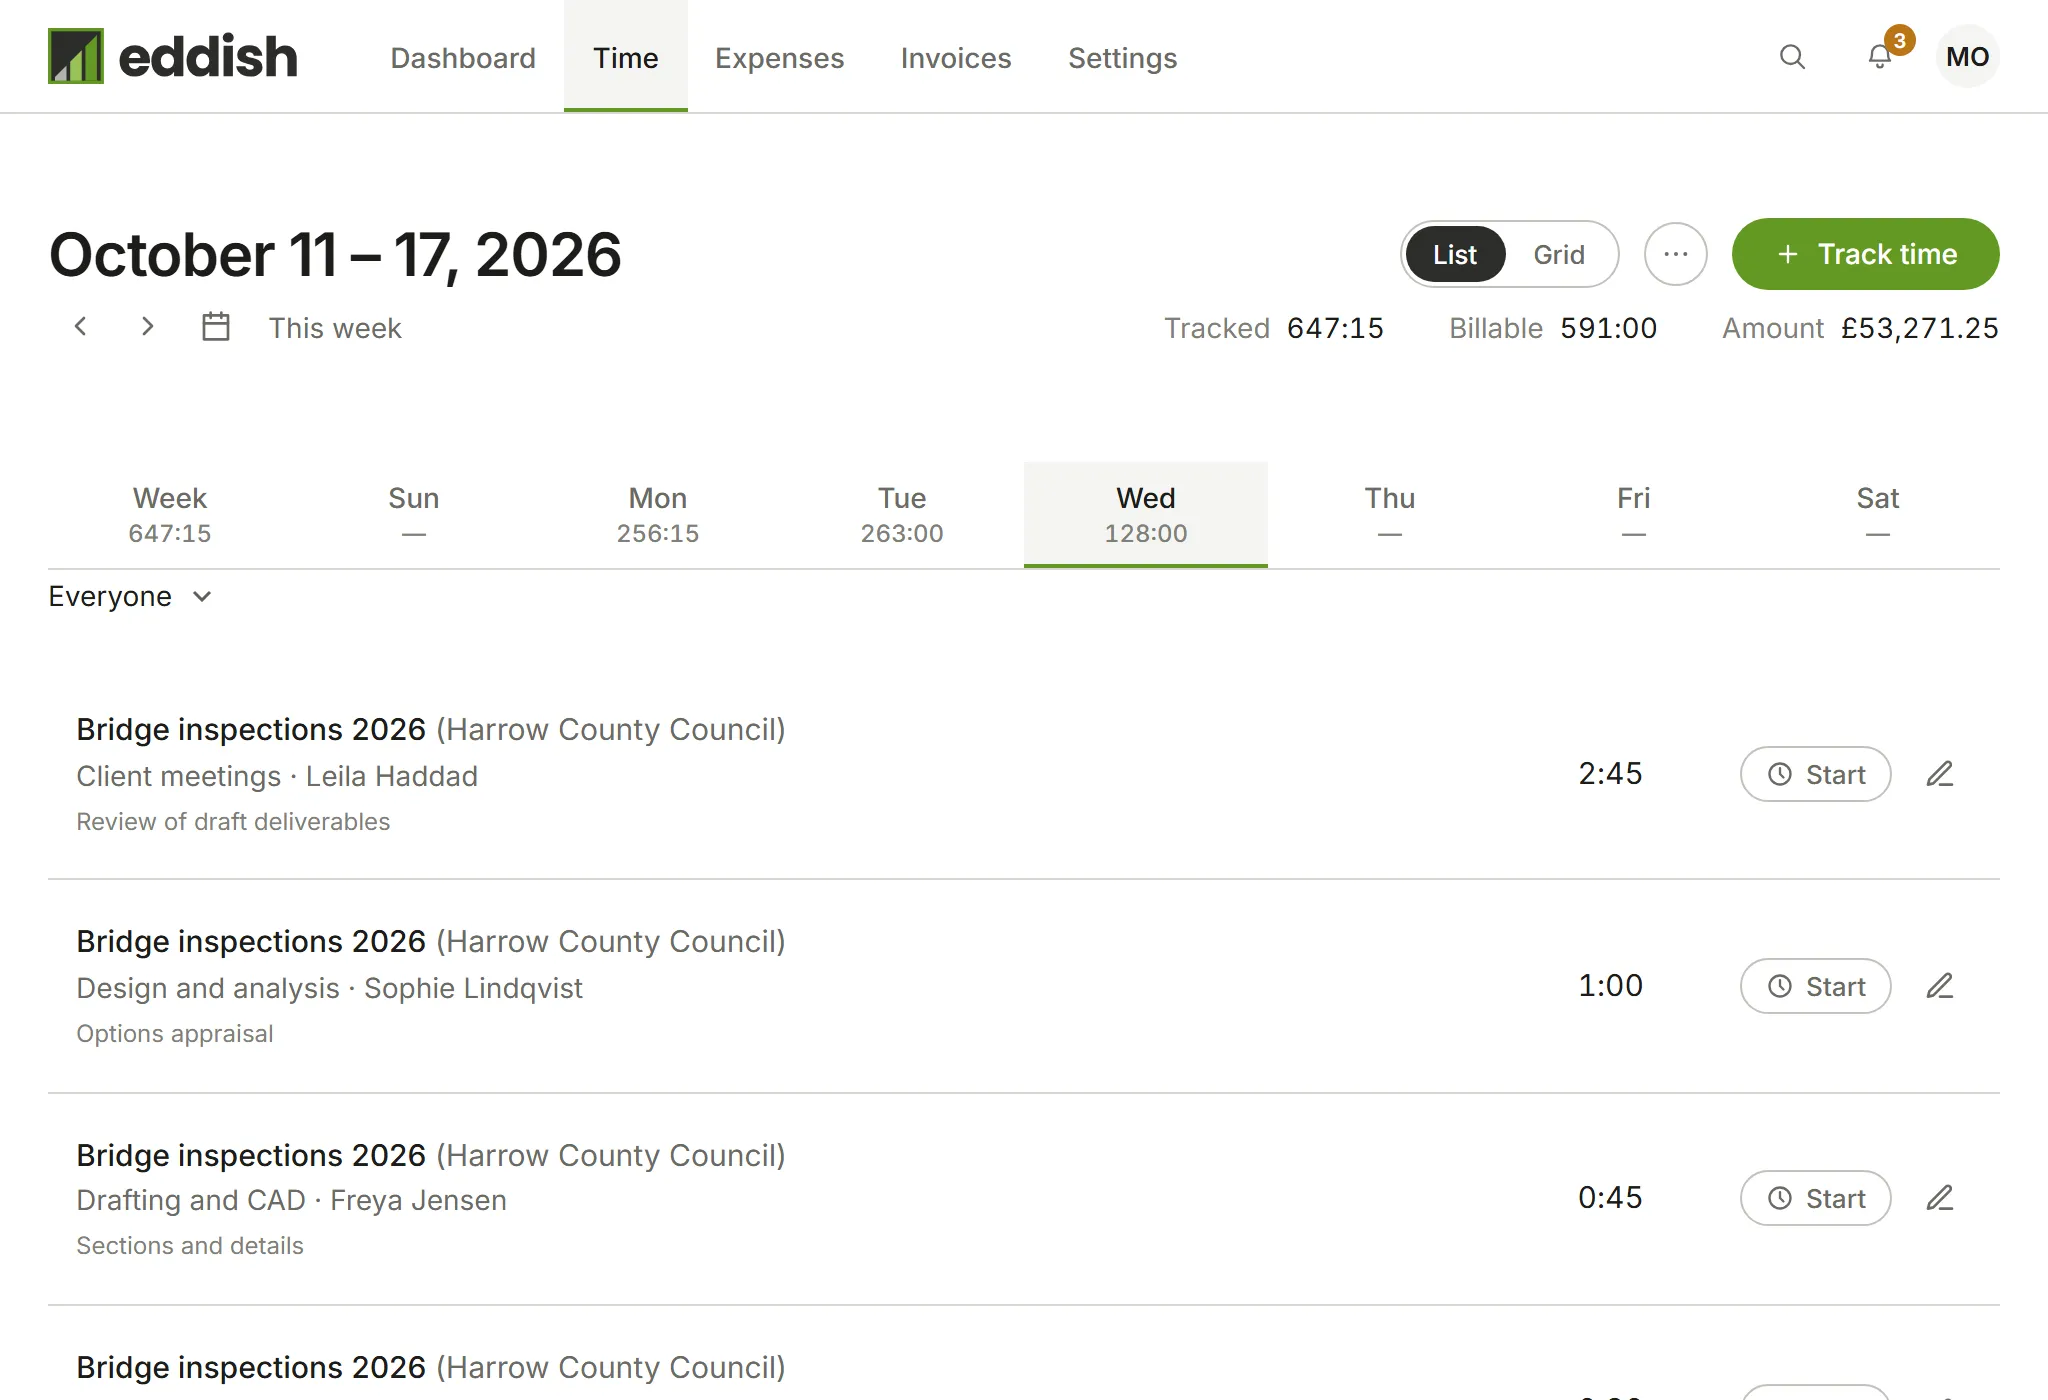The image size is (2048, 1400).
Task: Click the 0:45 duration value
Action: point(1610,1198)
